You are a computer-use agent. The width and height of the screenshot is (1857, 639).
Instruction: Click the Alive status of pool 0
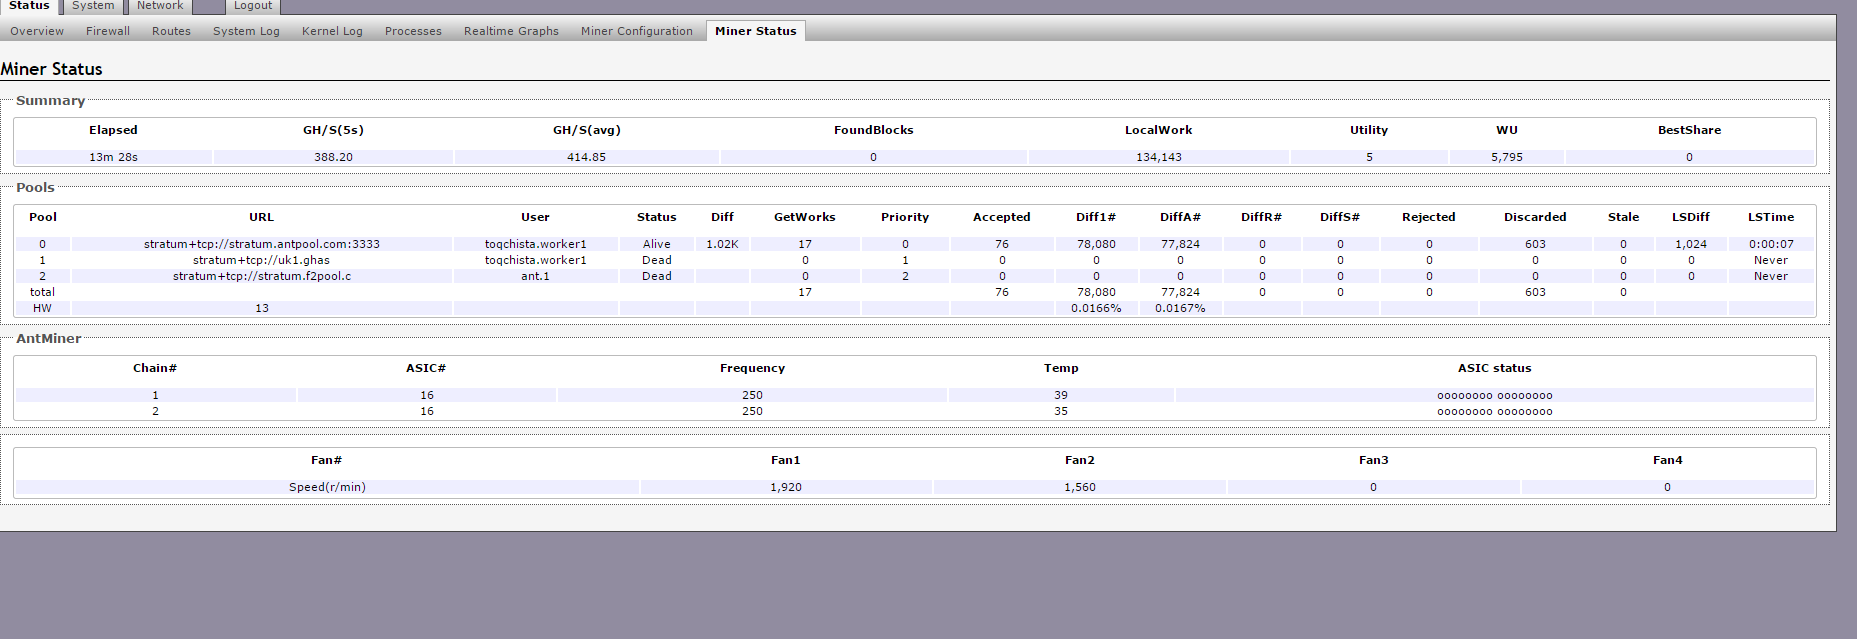coord(656,244)
